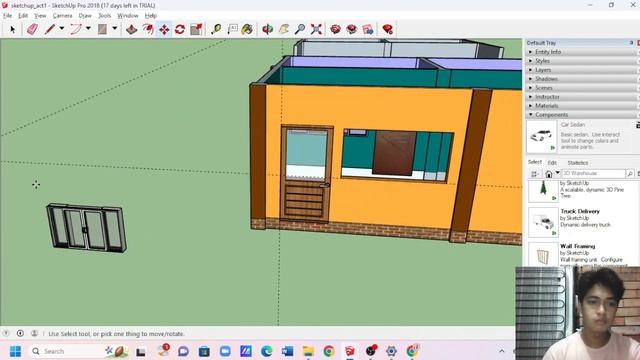Open the Camera menu

tap(62, 16)
